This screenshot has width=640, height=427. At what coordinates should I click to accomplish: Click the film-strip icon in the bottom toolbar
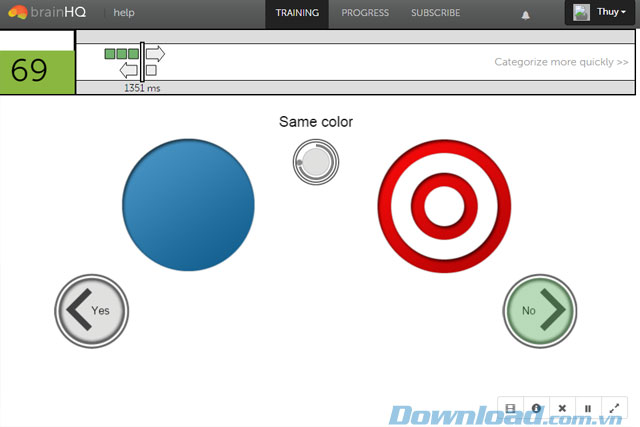[x=510, y=408]
